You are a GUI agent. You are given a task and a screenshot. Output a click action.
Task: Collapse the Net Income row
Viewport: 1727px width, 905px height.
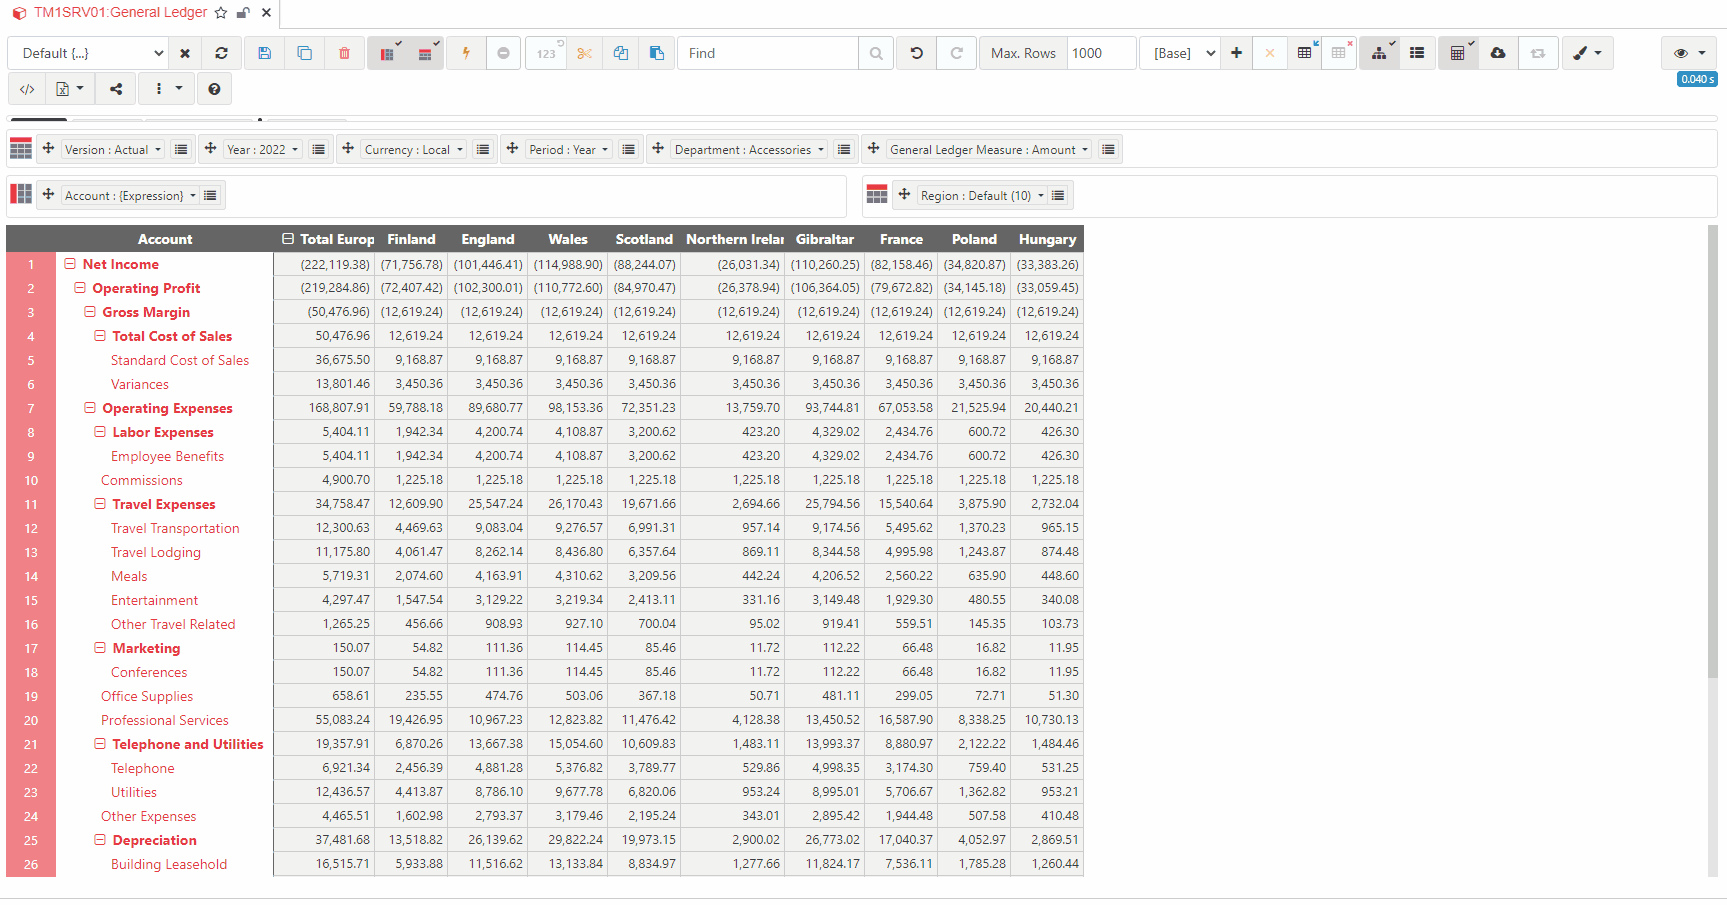point(69,264)
